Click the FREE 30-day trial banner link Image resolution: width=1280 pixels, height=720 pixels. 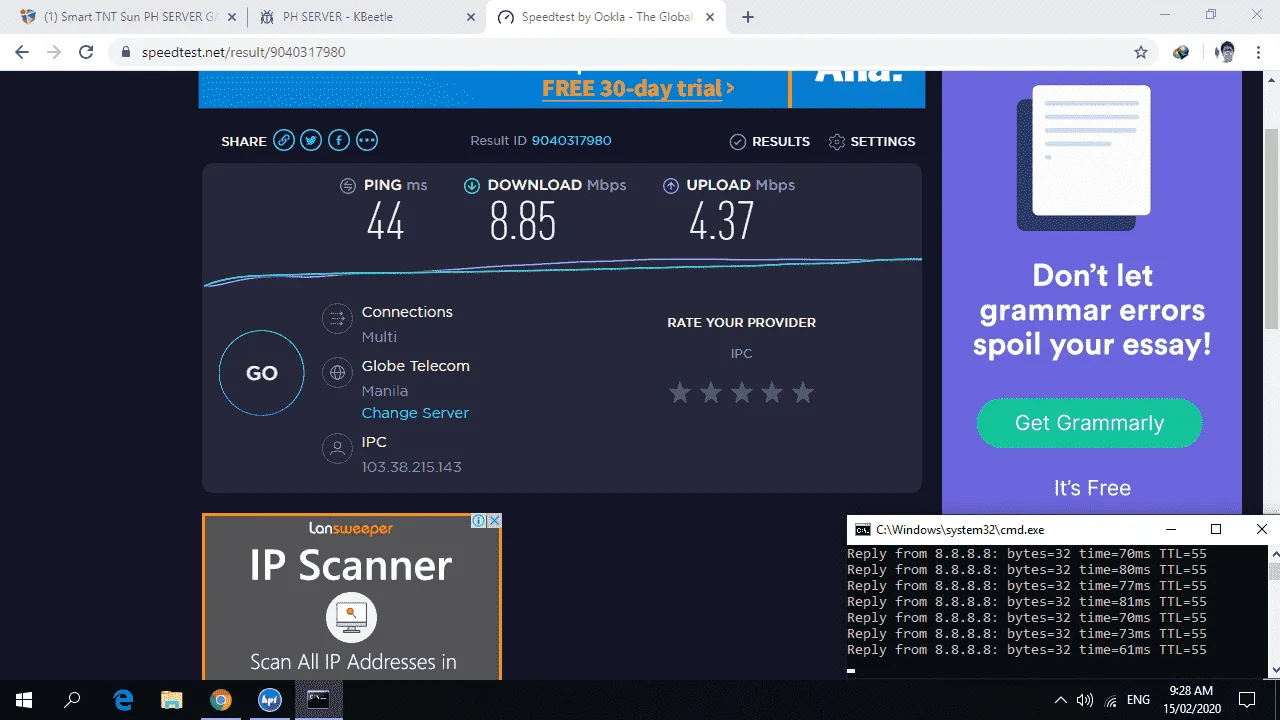[638, 88]
